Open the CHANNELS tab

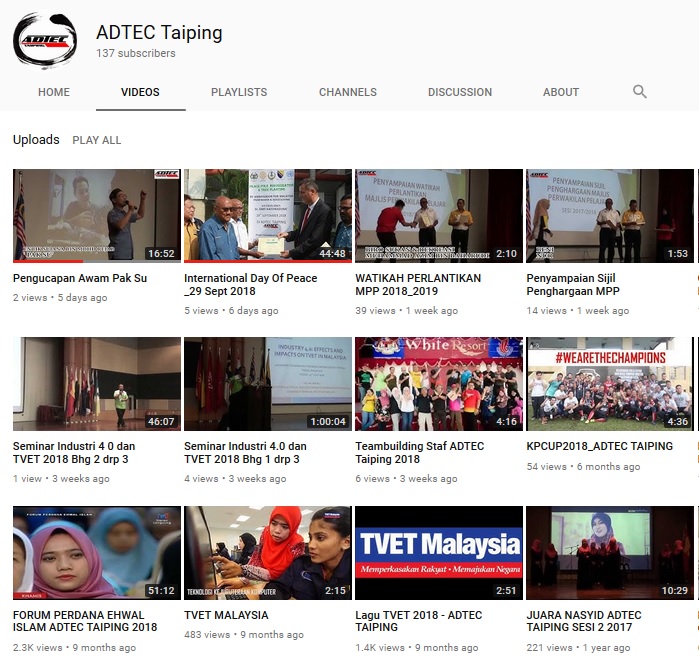(348, 92)
